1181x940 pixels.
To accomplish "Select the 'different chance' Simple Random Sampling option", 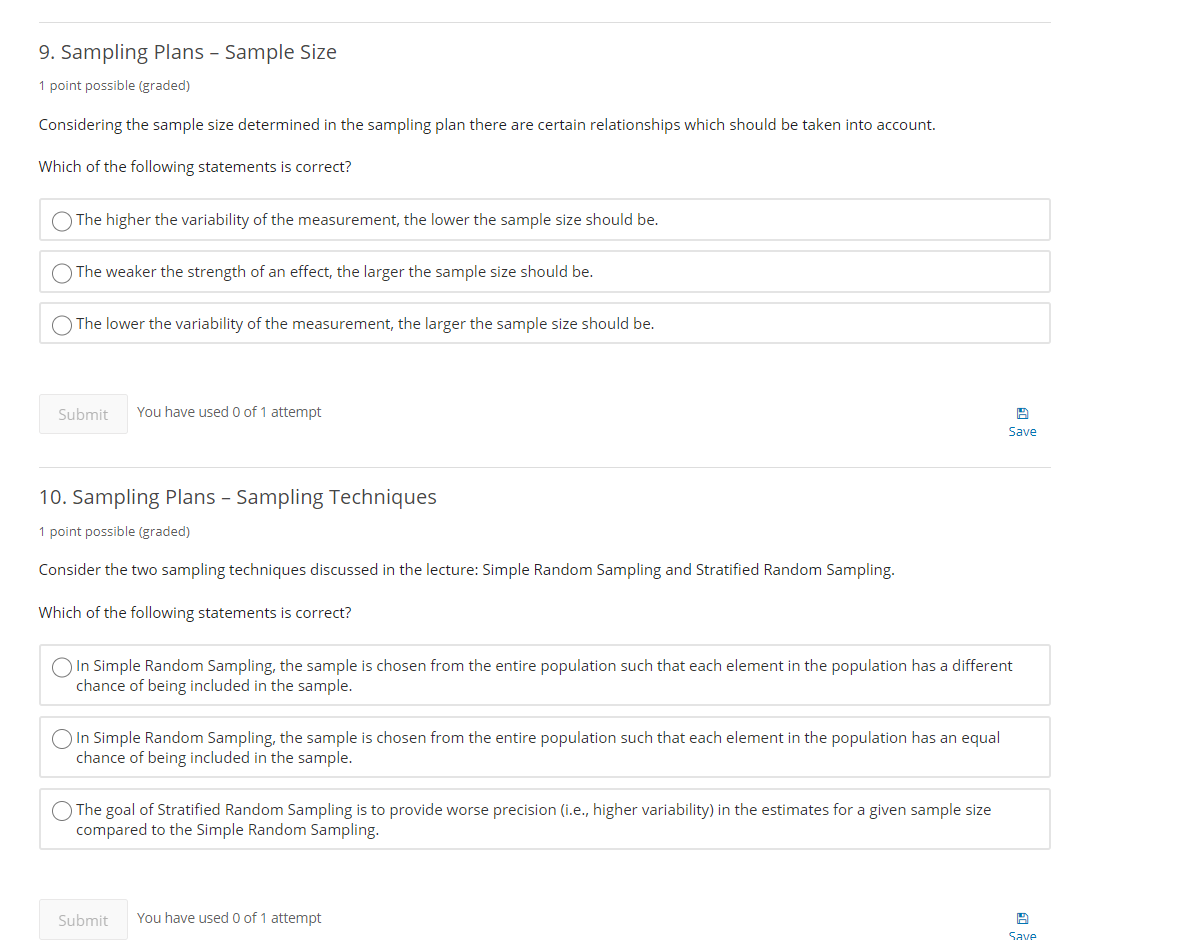I will [x=61, y=667].
